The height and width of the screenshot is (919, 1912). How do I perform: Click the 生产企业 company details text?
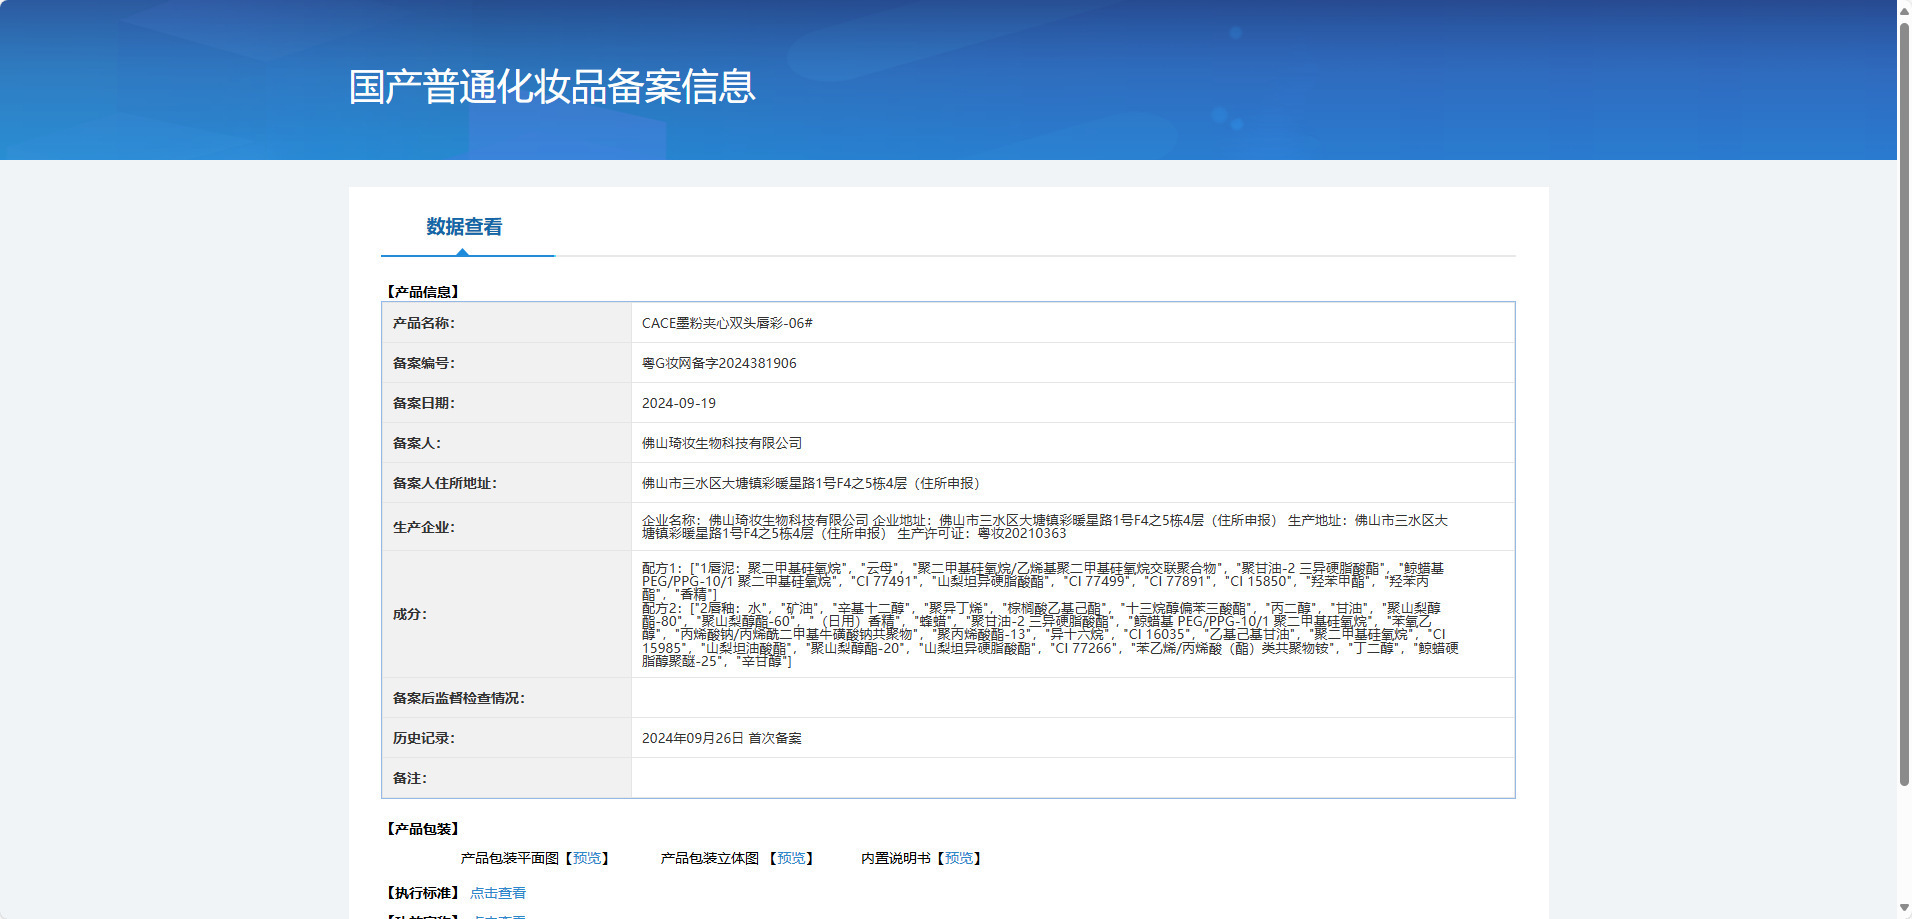coord(1045,527)
